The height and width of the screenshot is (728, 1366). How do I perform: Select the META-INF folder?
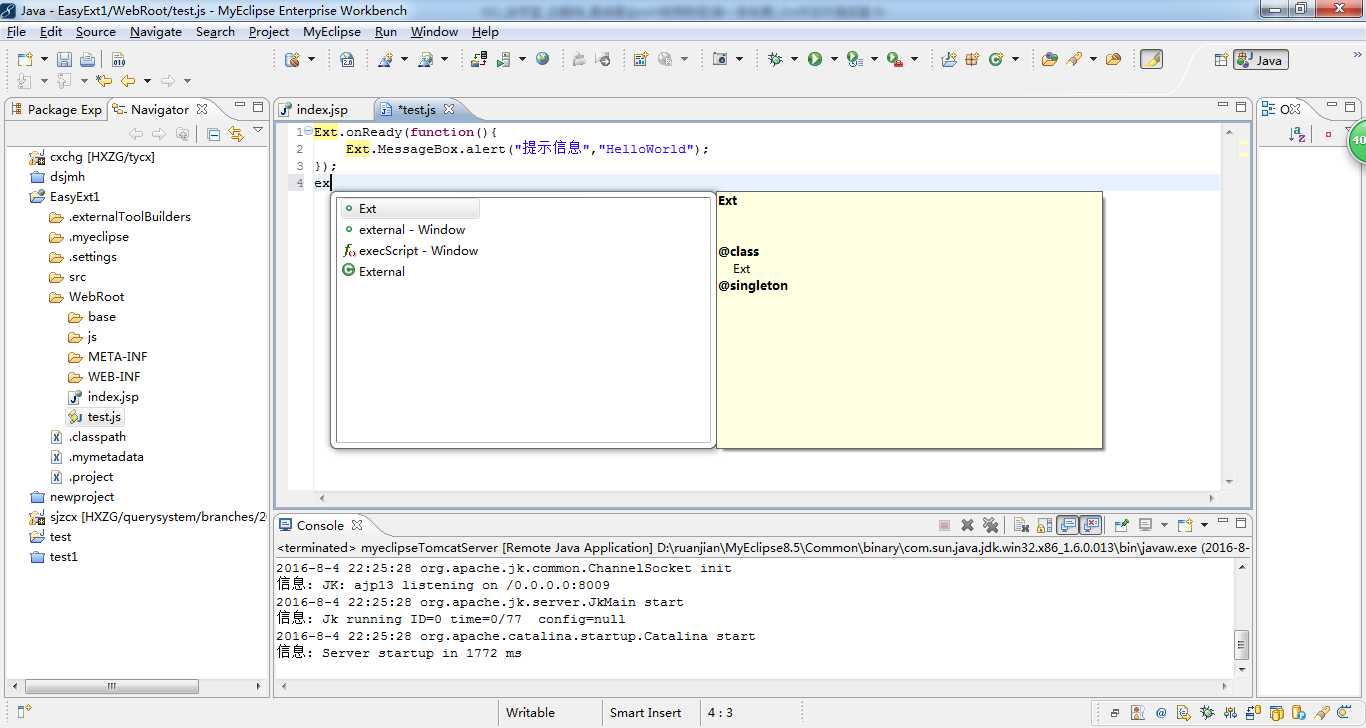click(x=117, y=357)
